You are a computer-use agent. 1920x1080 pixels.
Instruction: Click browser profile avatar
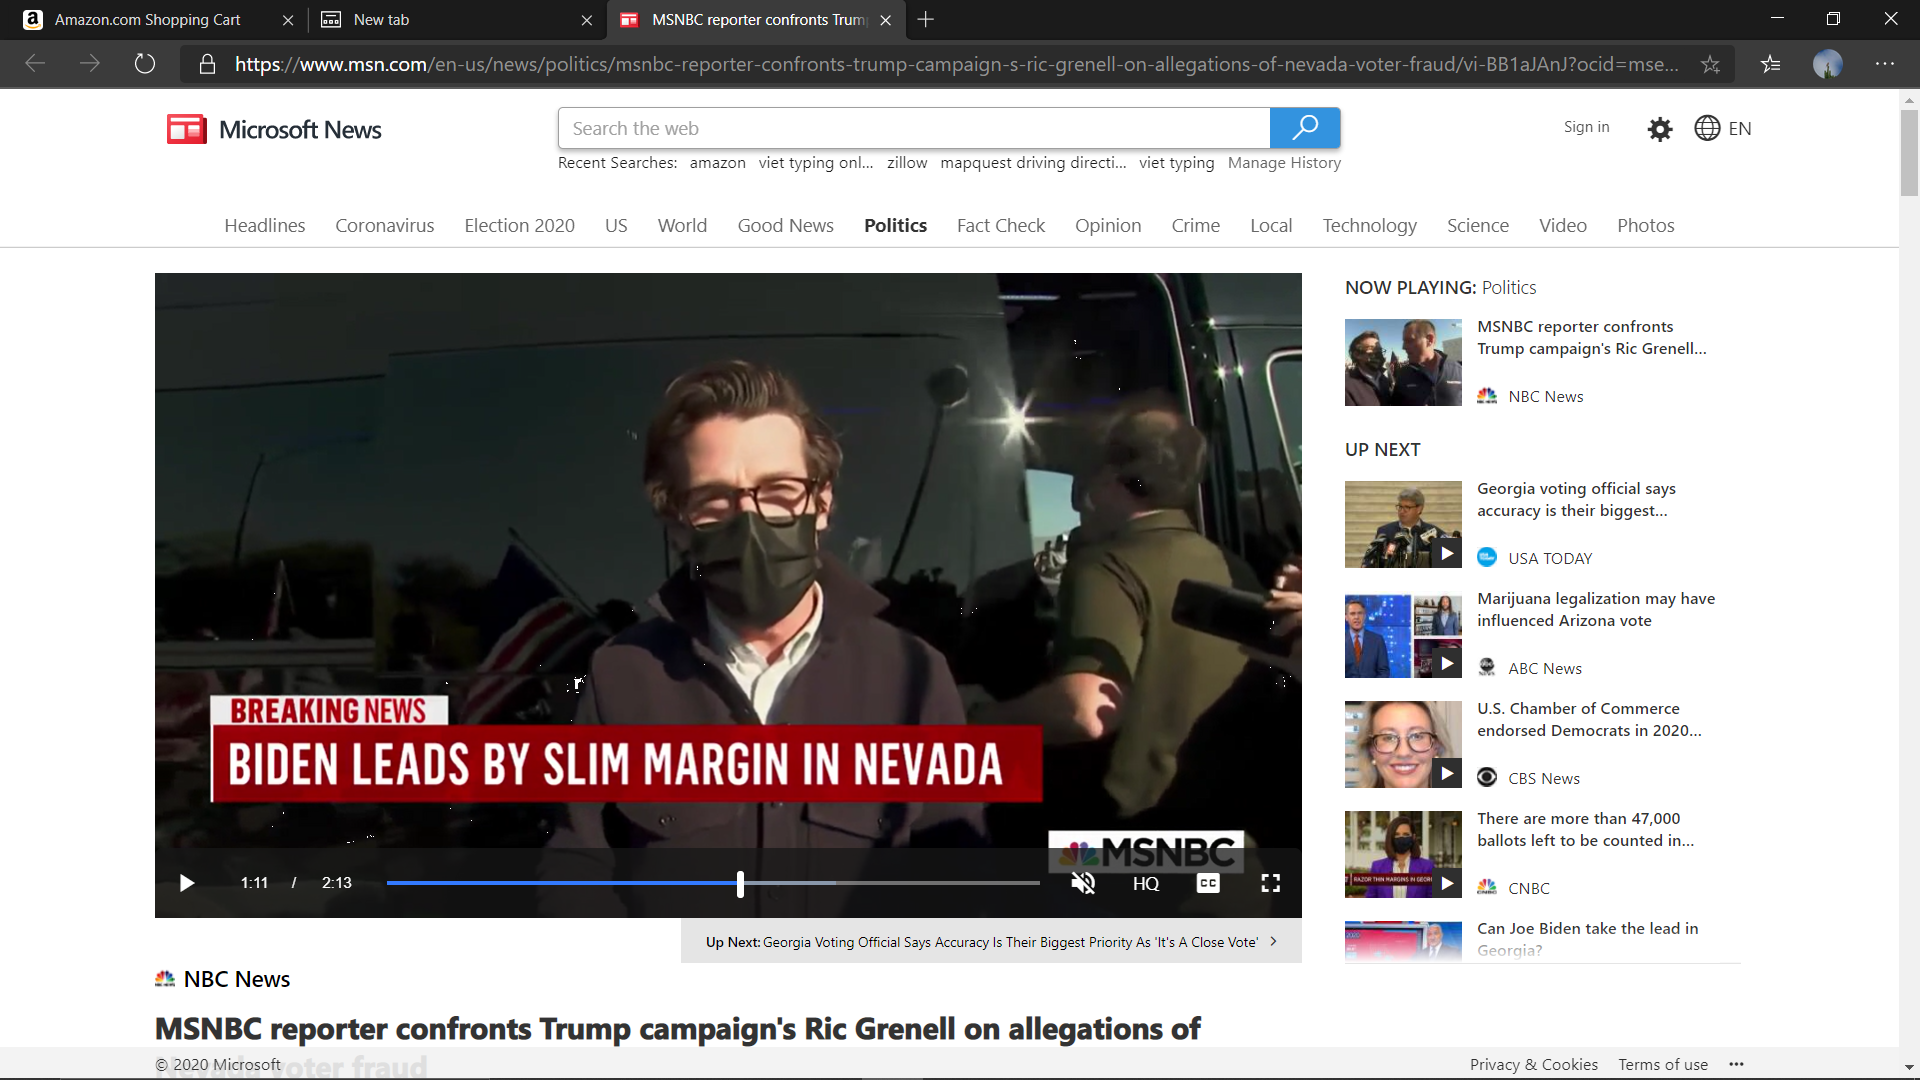(1828, 64)
